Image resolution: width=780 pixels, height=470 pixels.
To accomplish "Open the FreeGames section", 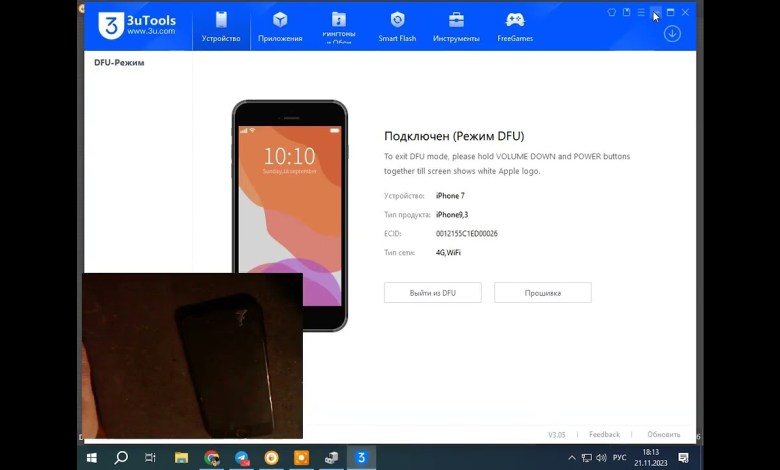I will [x=515, y=26].
